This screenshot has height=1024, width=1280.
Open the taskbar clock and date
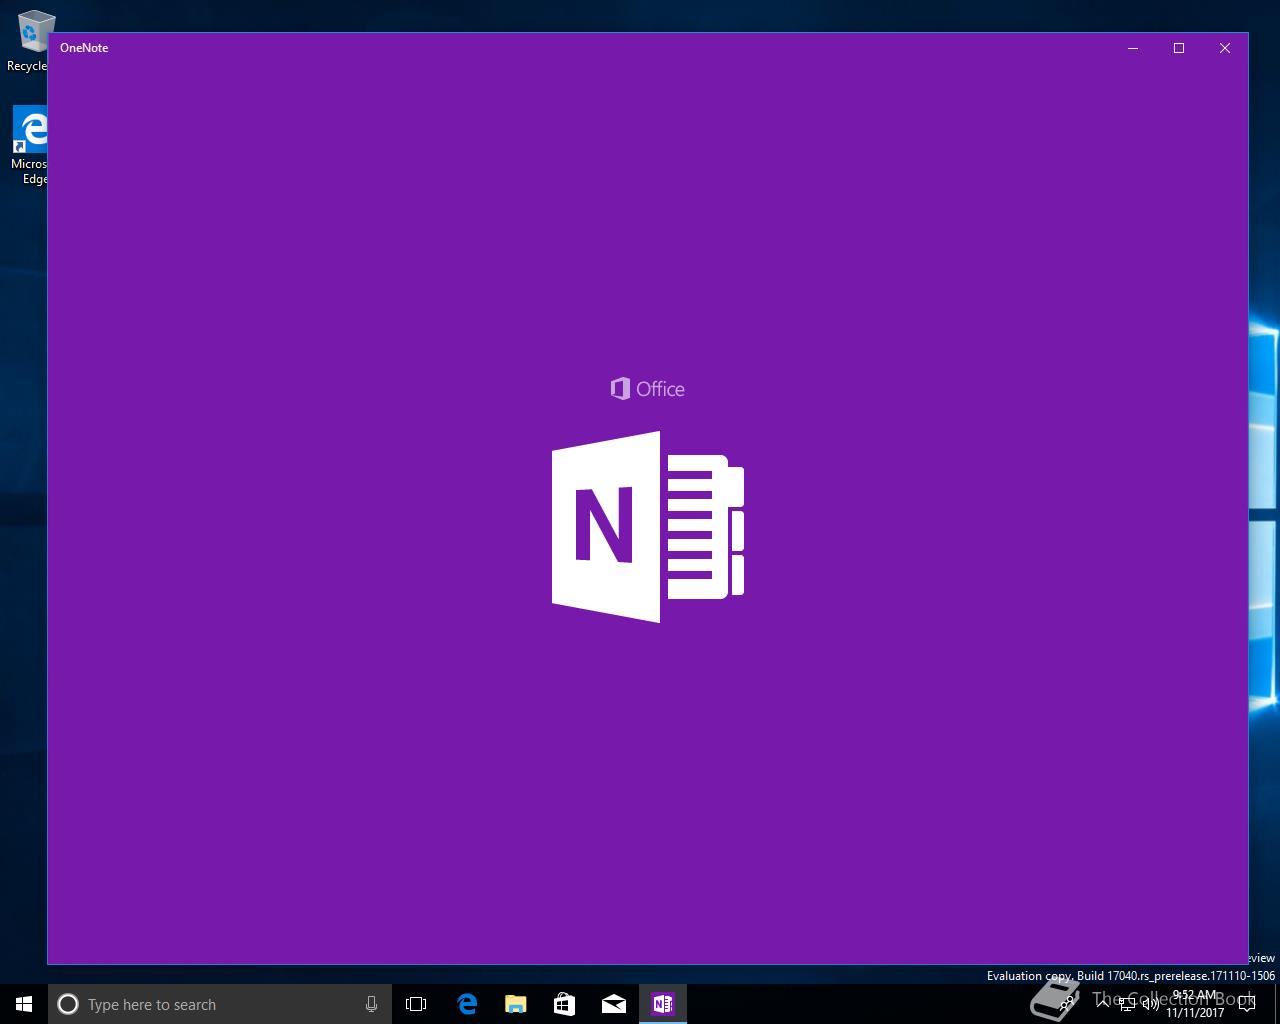click(x=1195, y=1004)
